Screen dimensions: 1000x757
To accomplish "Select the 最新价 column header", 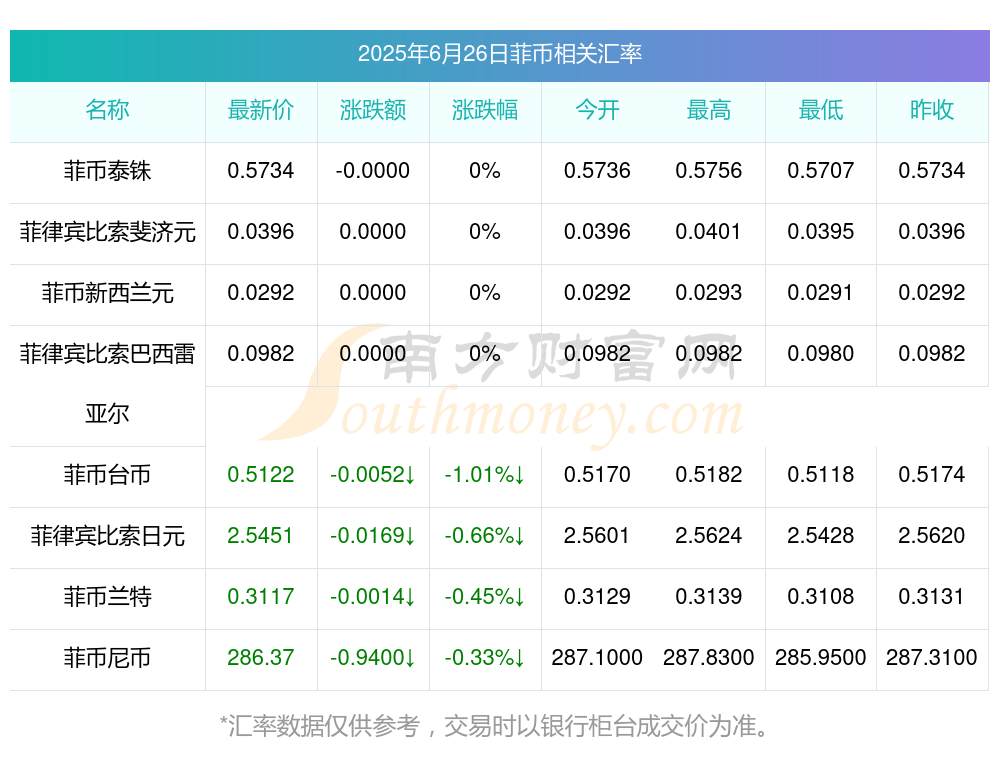I will click(x=261, y=110).
